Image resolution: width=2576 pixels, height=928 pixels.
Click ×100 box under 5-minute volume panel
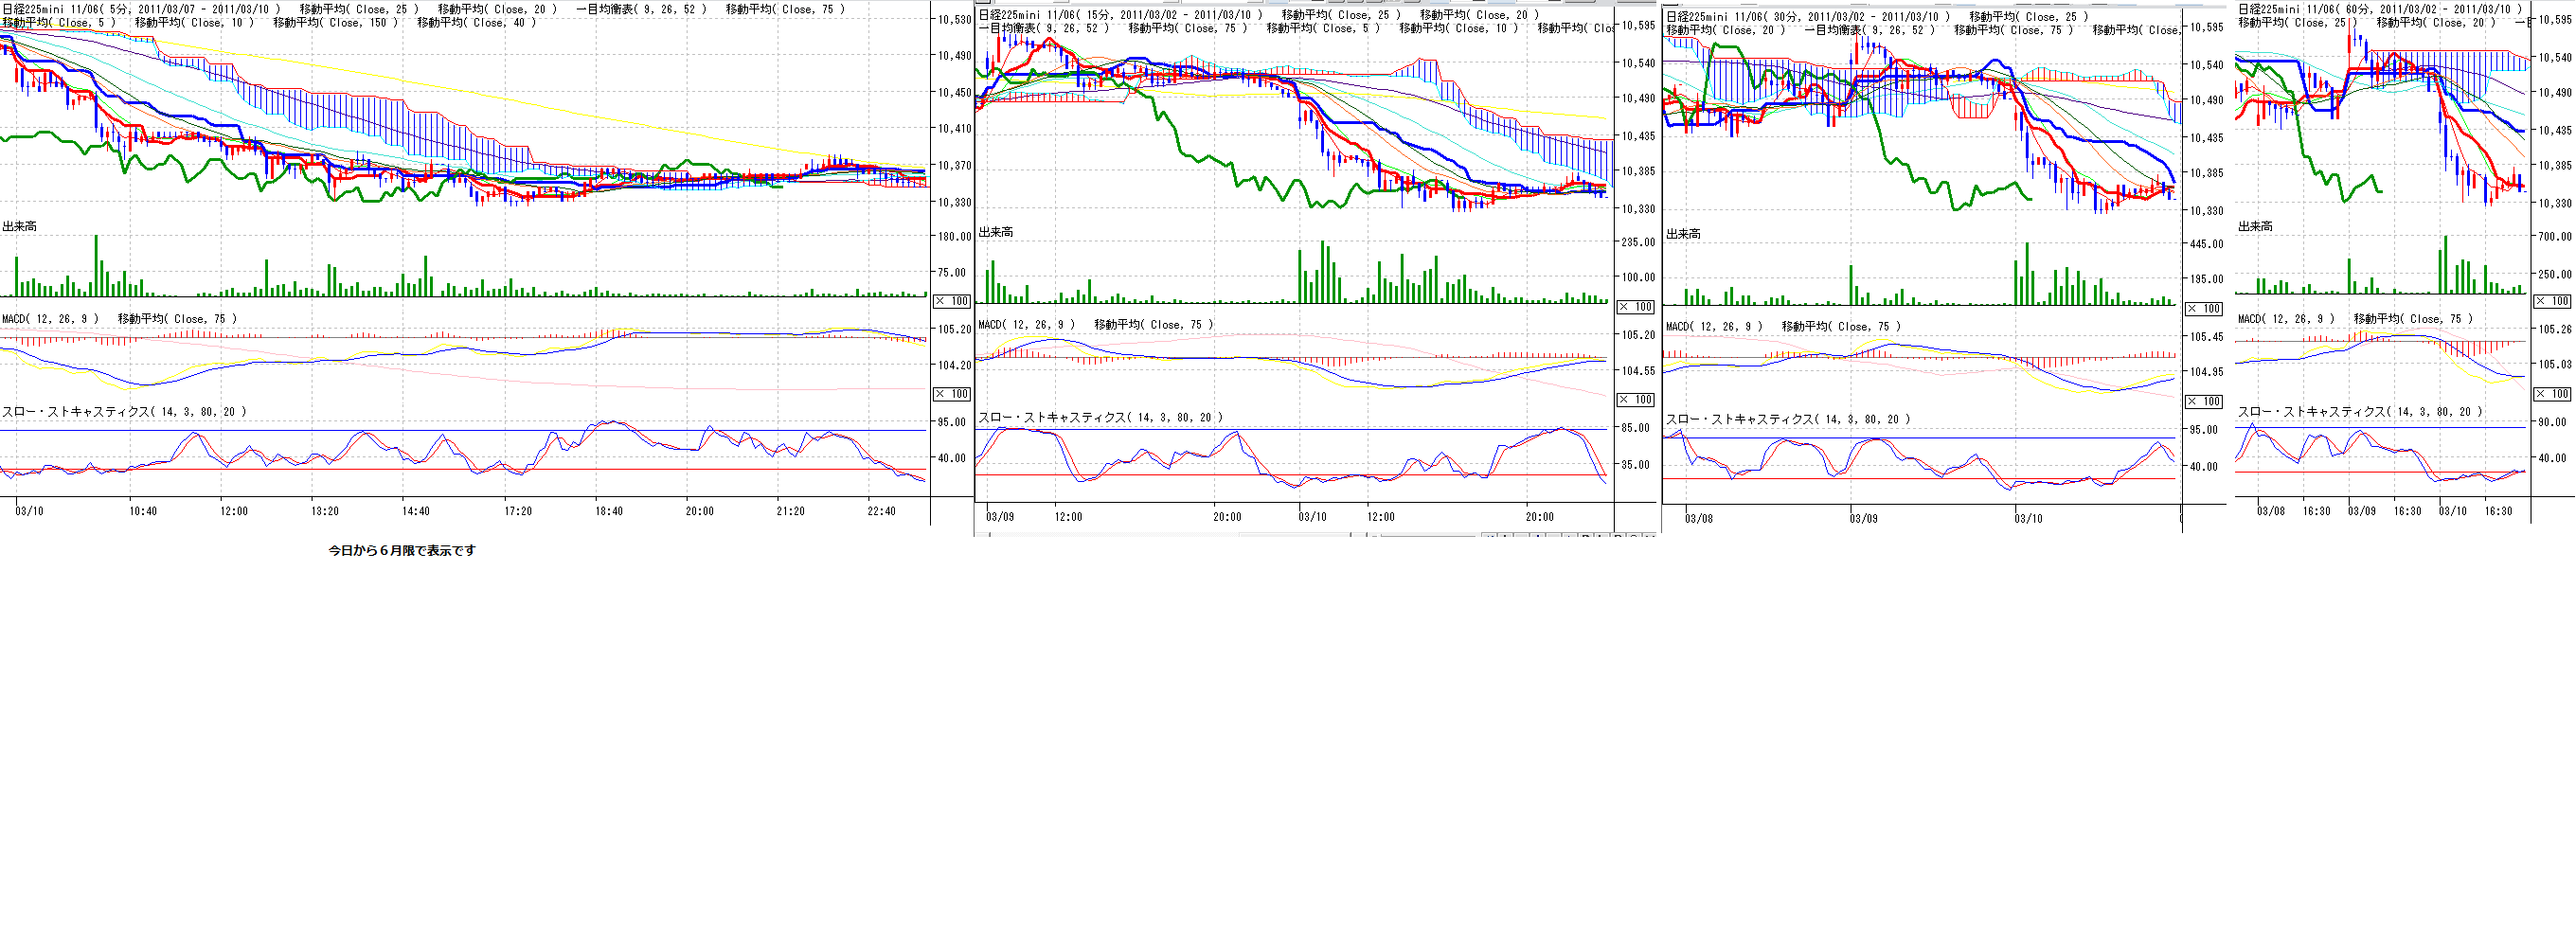(951, 301)
